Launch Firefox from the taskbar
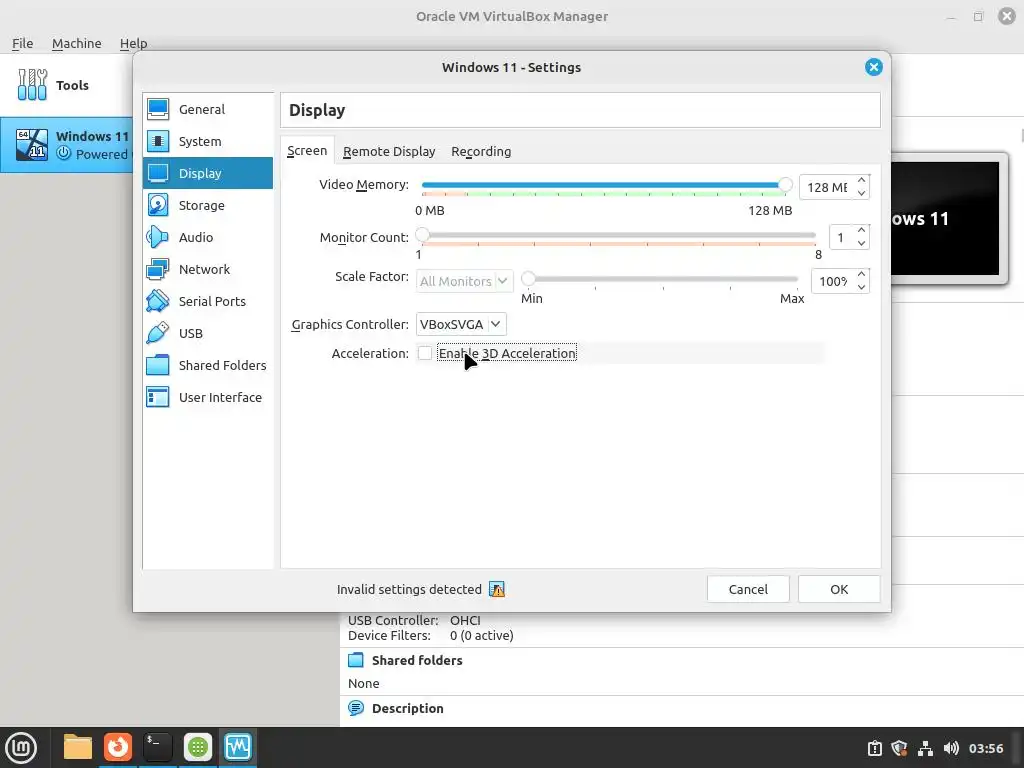Viewport: 1024px width, 768px height. [x=118, y=747]
